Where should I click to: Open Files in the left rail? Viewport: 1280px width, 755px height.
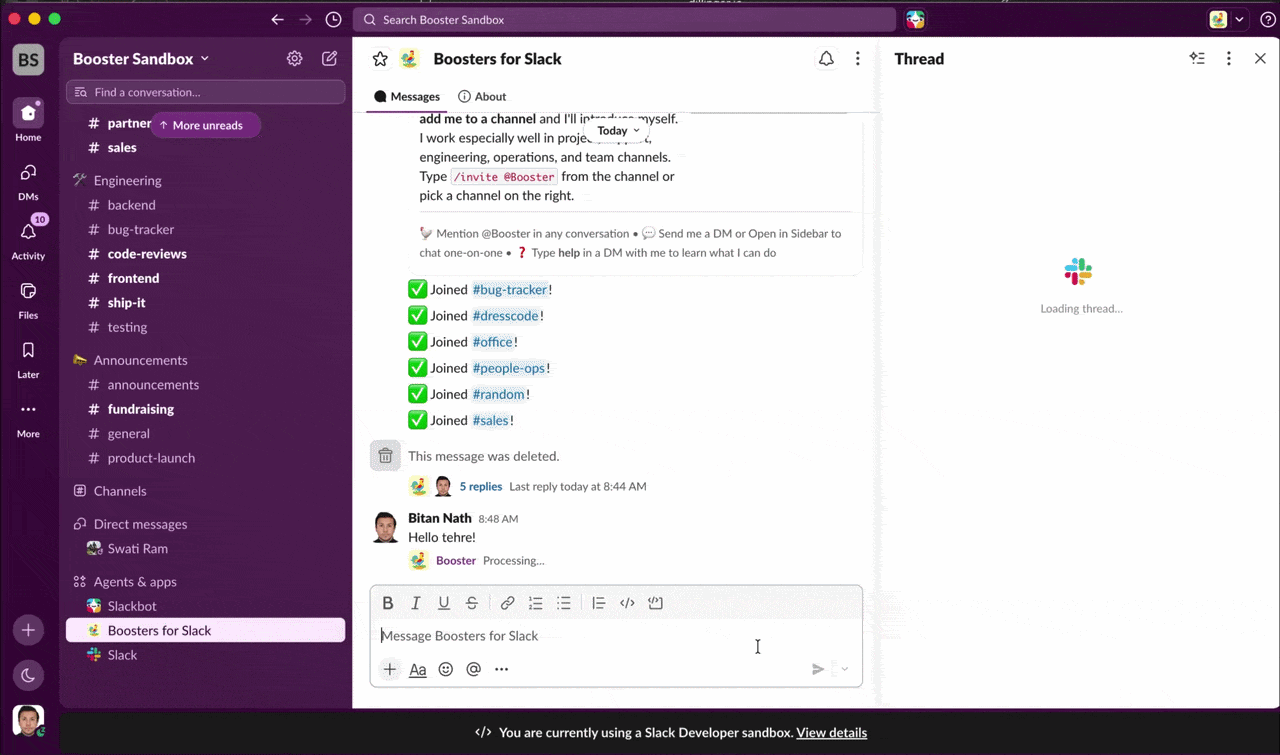pos(28,299)
